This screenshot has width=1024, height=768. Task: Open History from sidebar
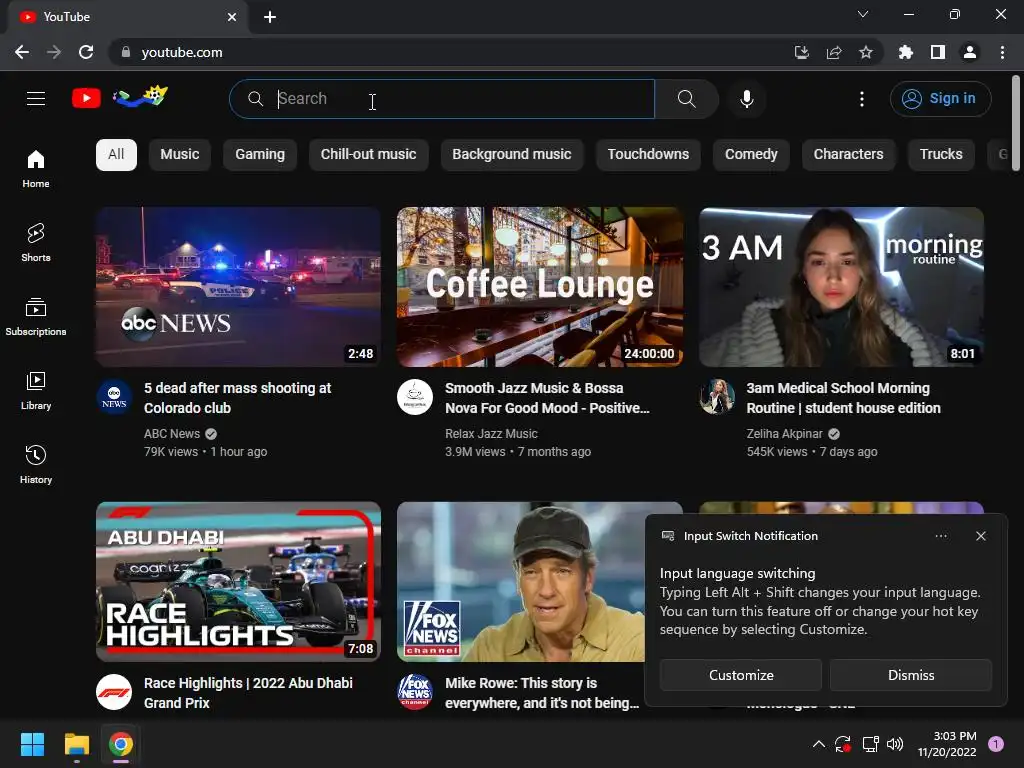pyautogui.click(x=36, y=464)
